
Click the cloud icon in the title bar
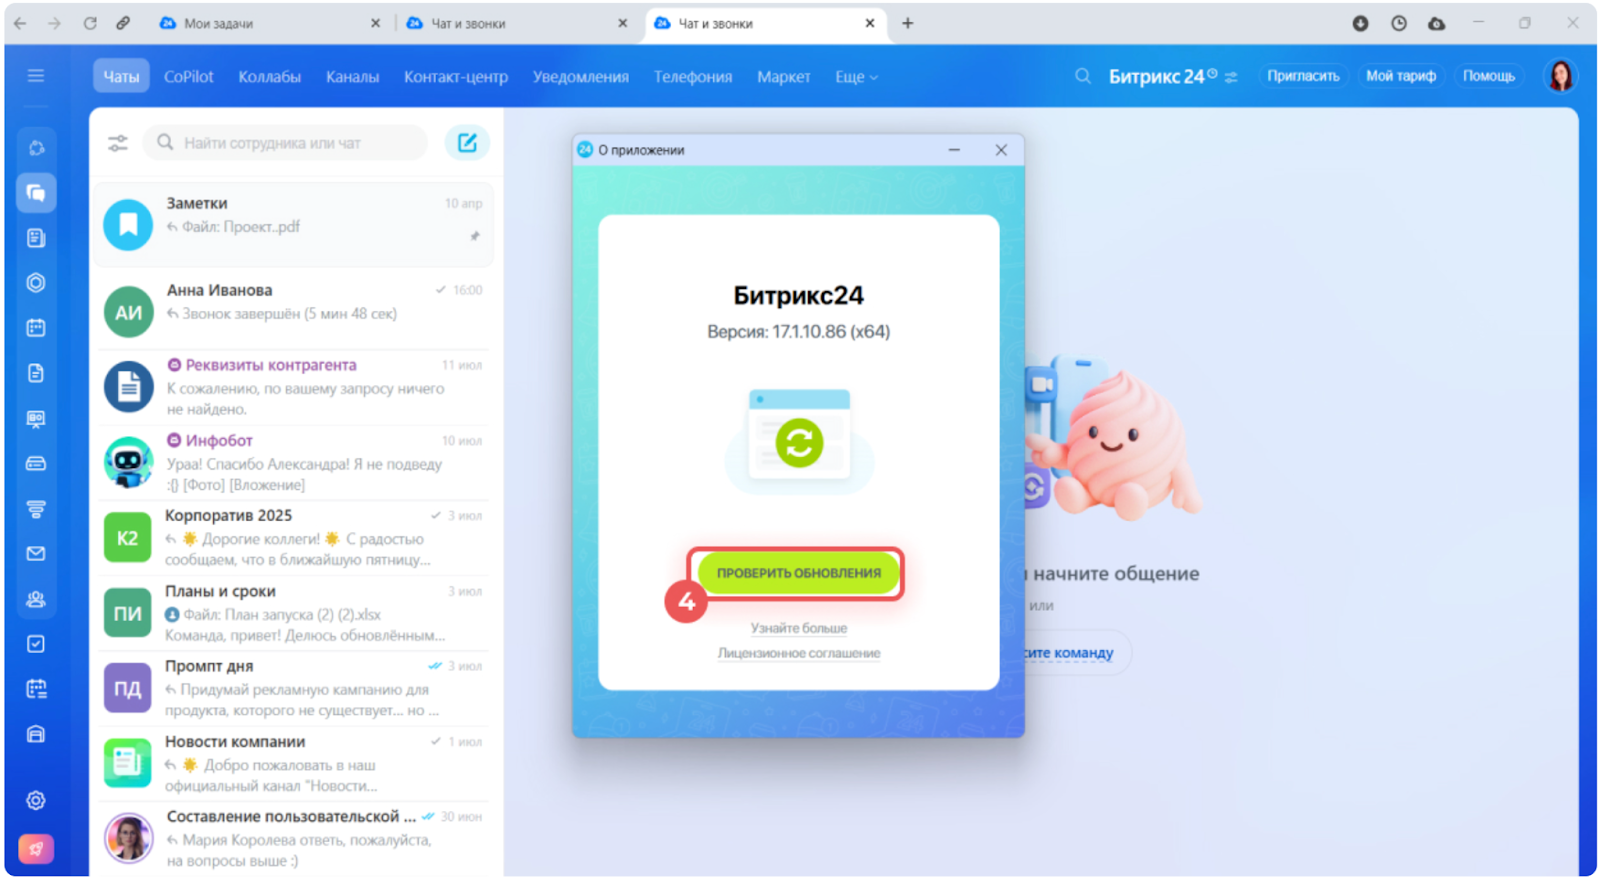click(1436, 23)
